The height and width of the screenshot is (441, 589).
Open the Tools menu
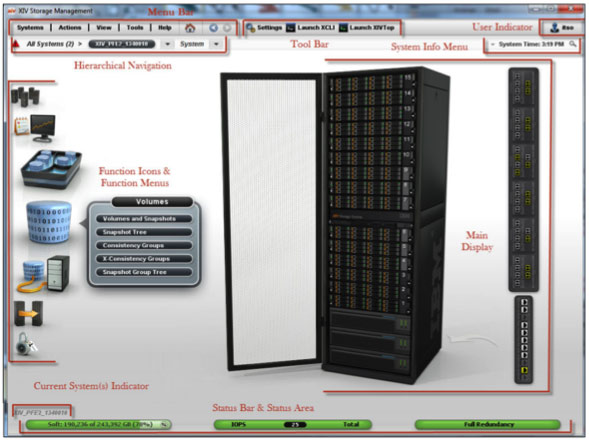(x=135, y=27)
